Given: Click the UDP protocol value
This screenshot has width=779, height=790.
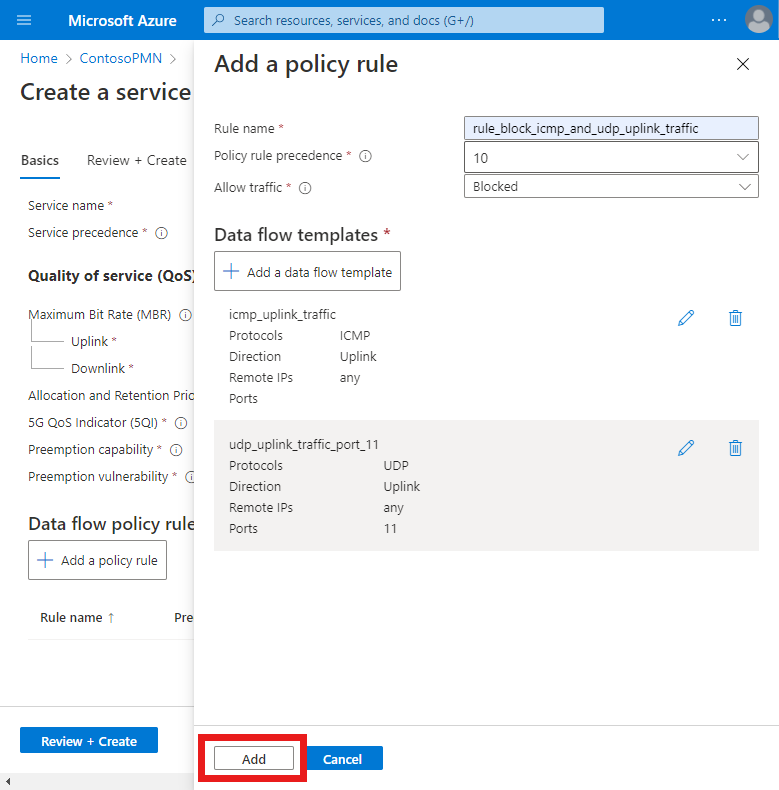Looking at the screenshot, I should click(x=396, y=466).
